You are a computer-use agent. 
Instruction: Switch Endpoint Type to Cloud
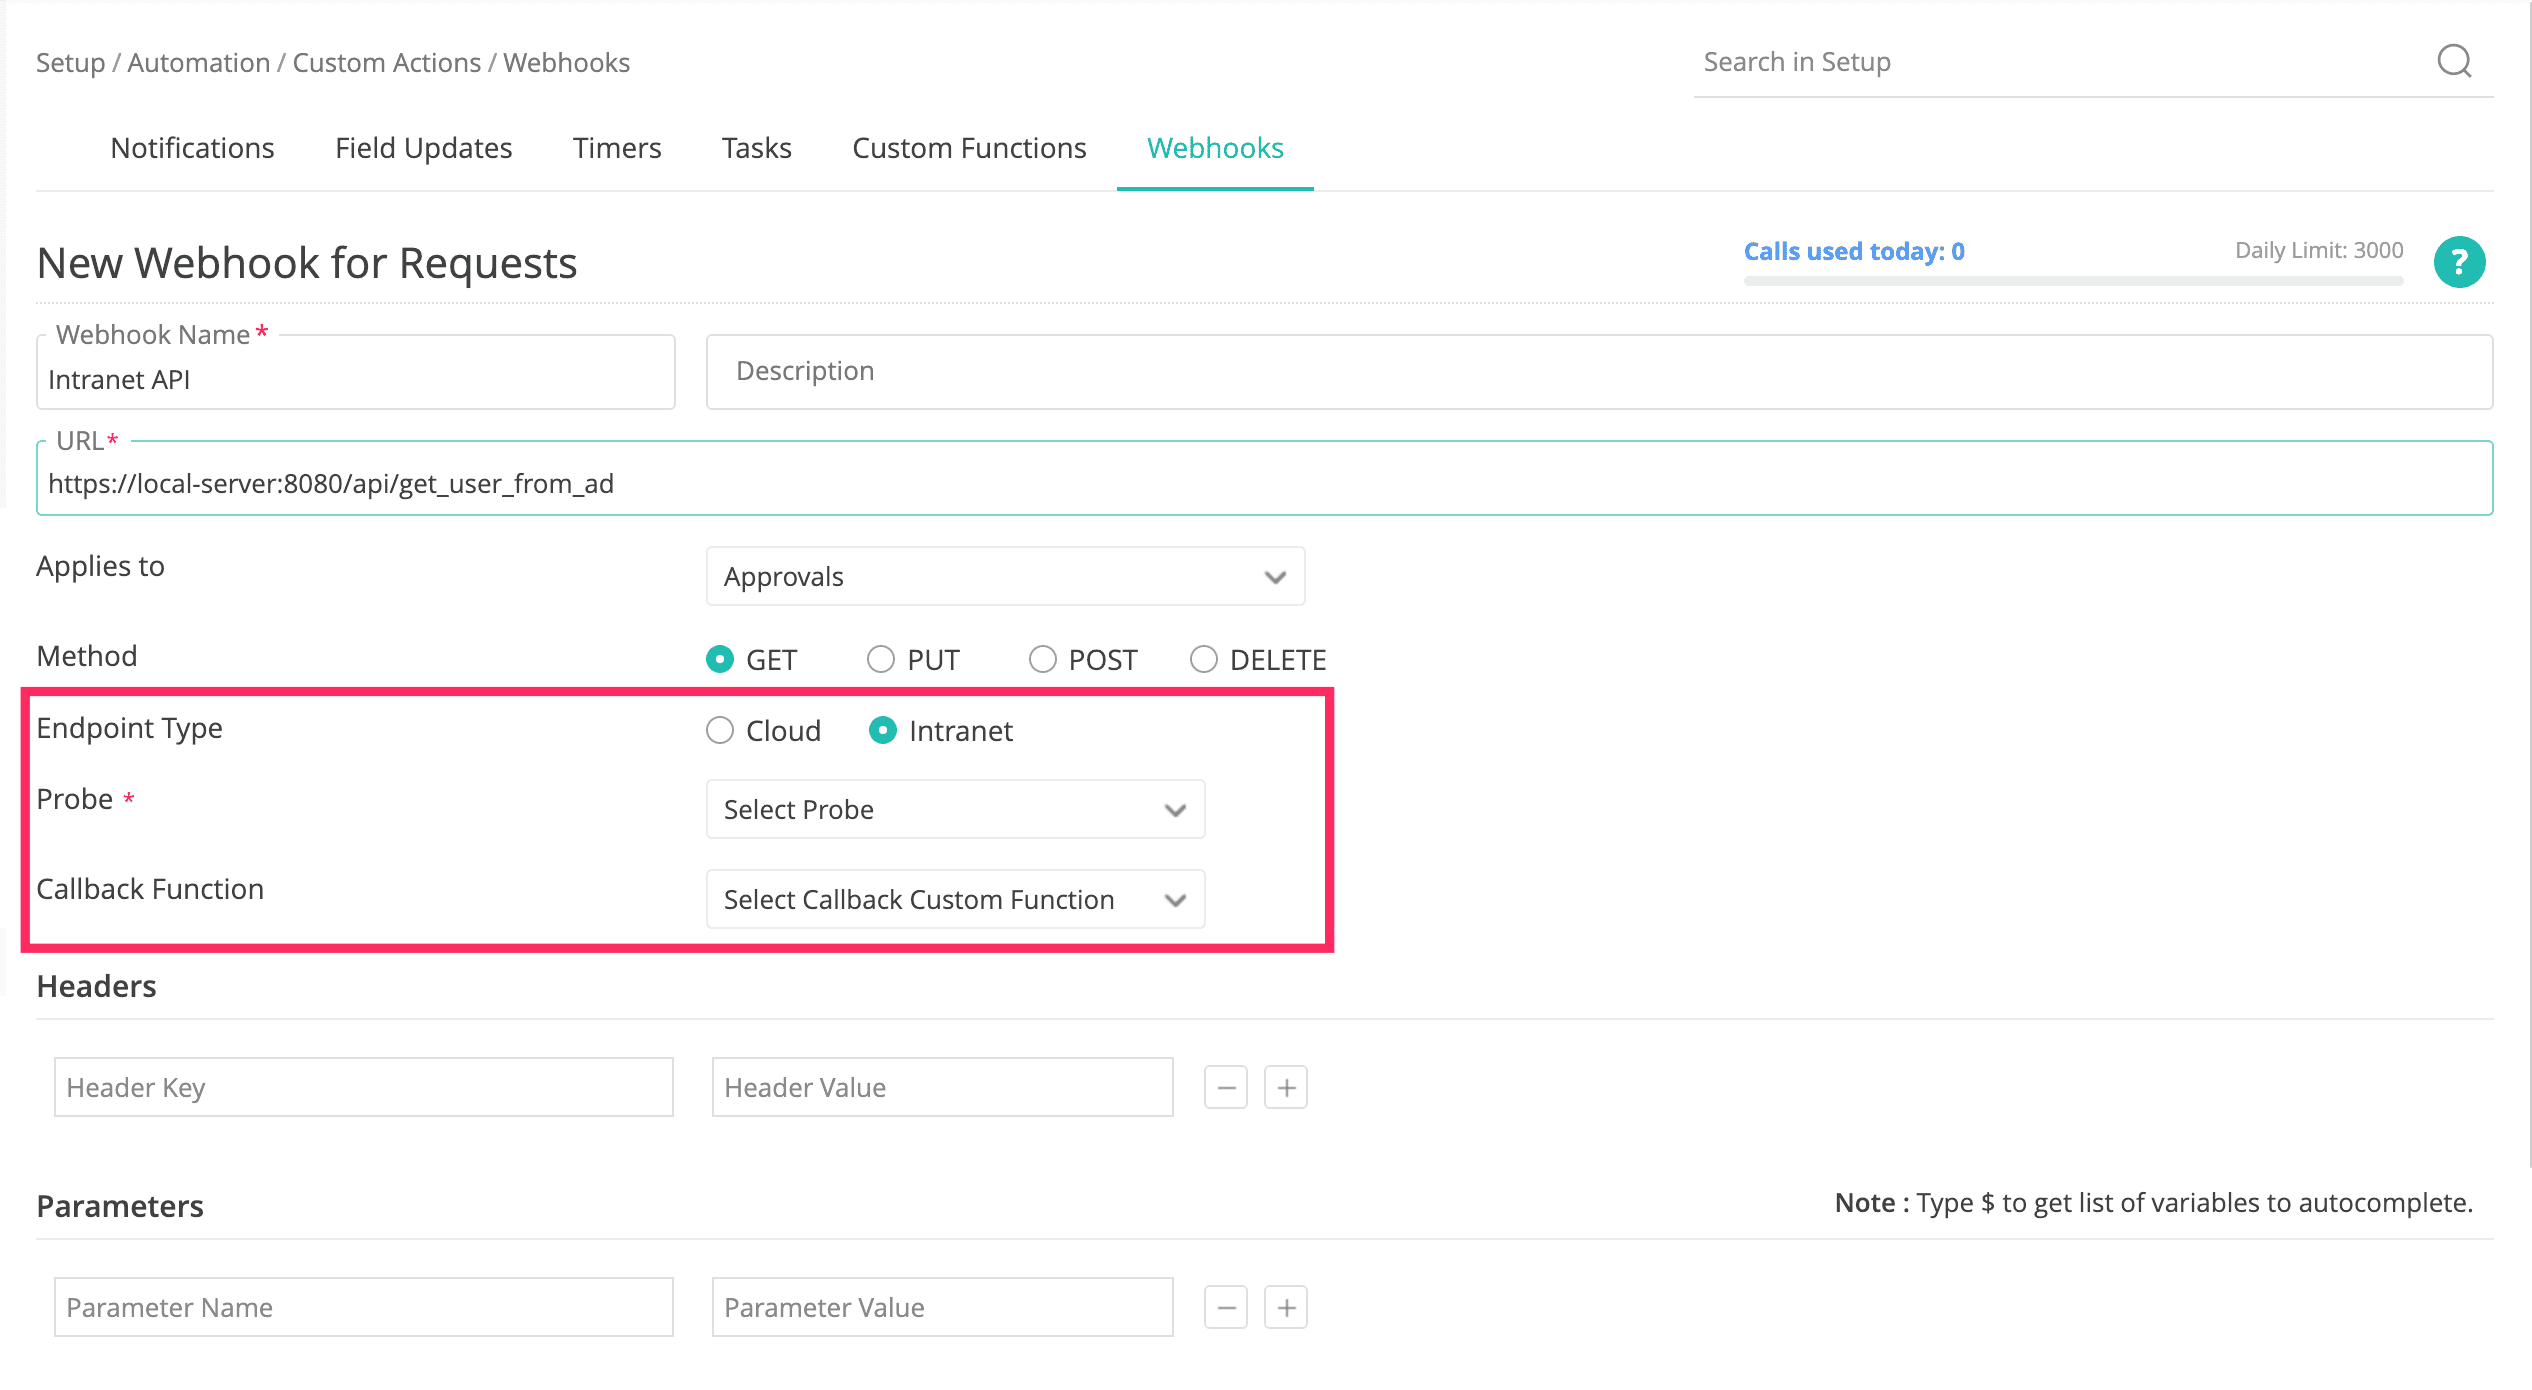720,731
